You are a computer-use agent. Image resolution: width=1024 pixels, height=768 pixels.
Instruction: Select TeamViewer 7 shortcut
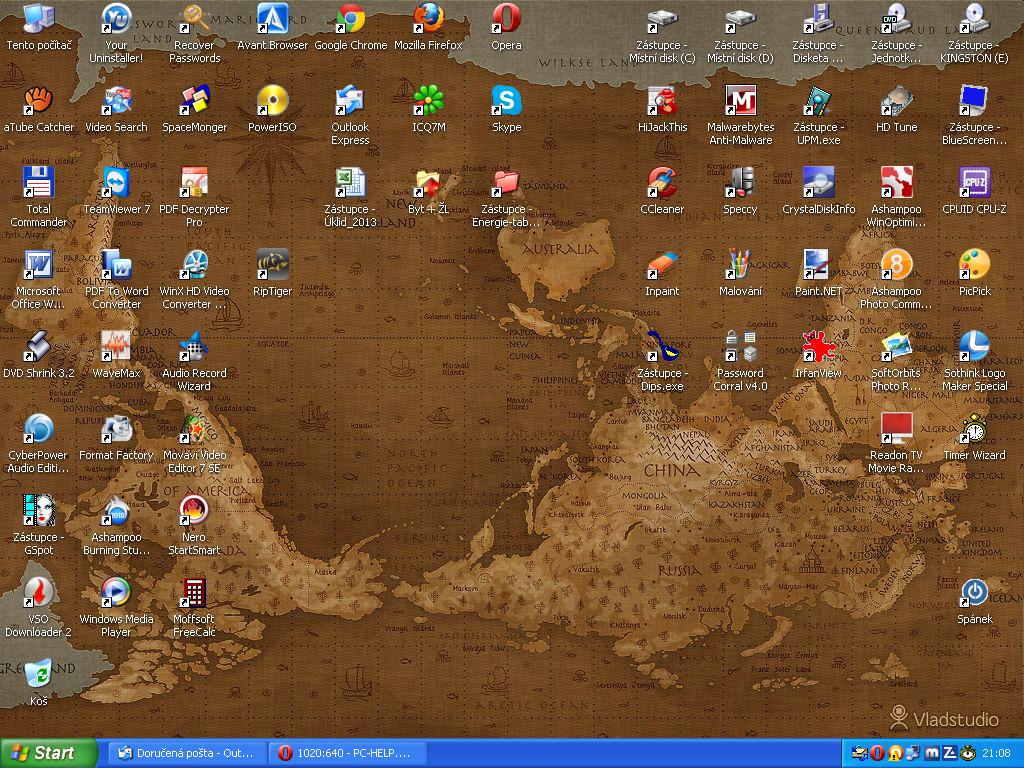(116, 182)
